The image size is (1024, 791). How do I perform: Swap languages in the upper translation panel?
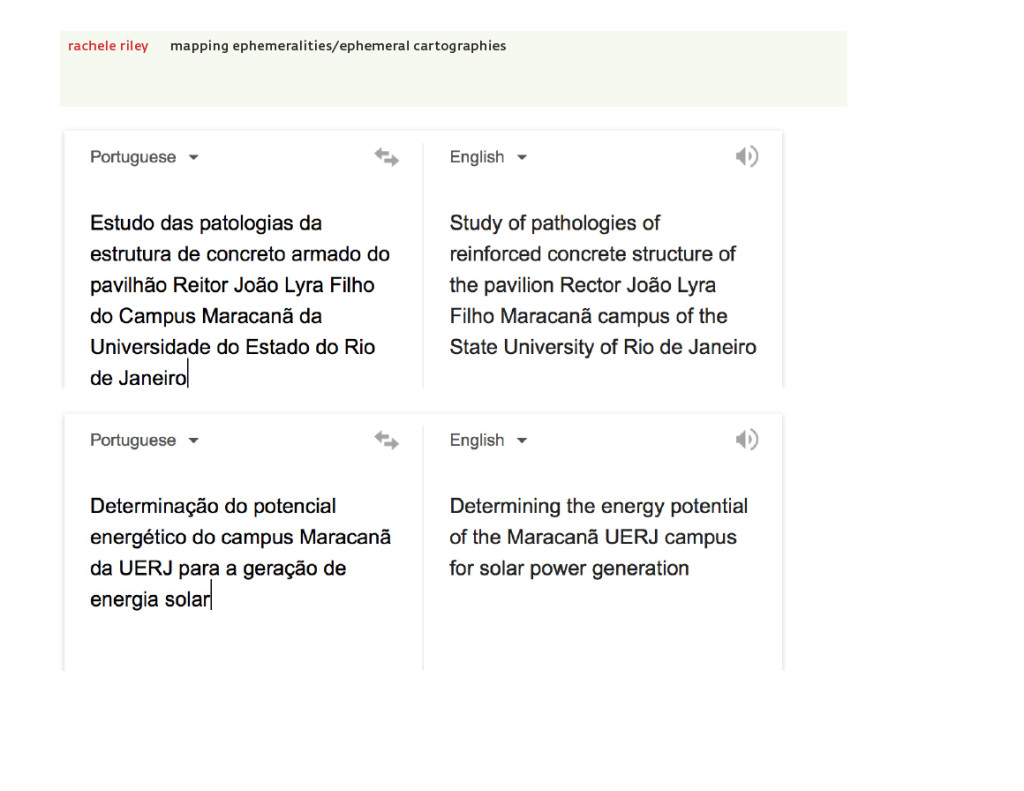pos(387,157)
